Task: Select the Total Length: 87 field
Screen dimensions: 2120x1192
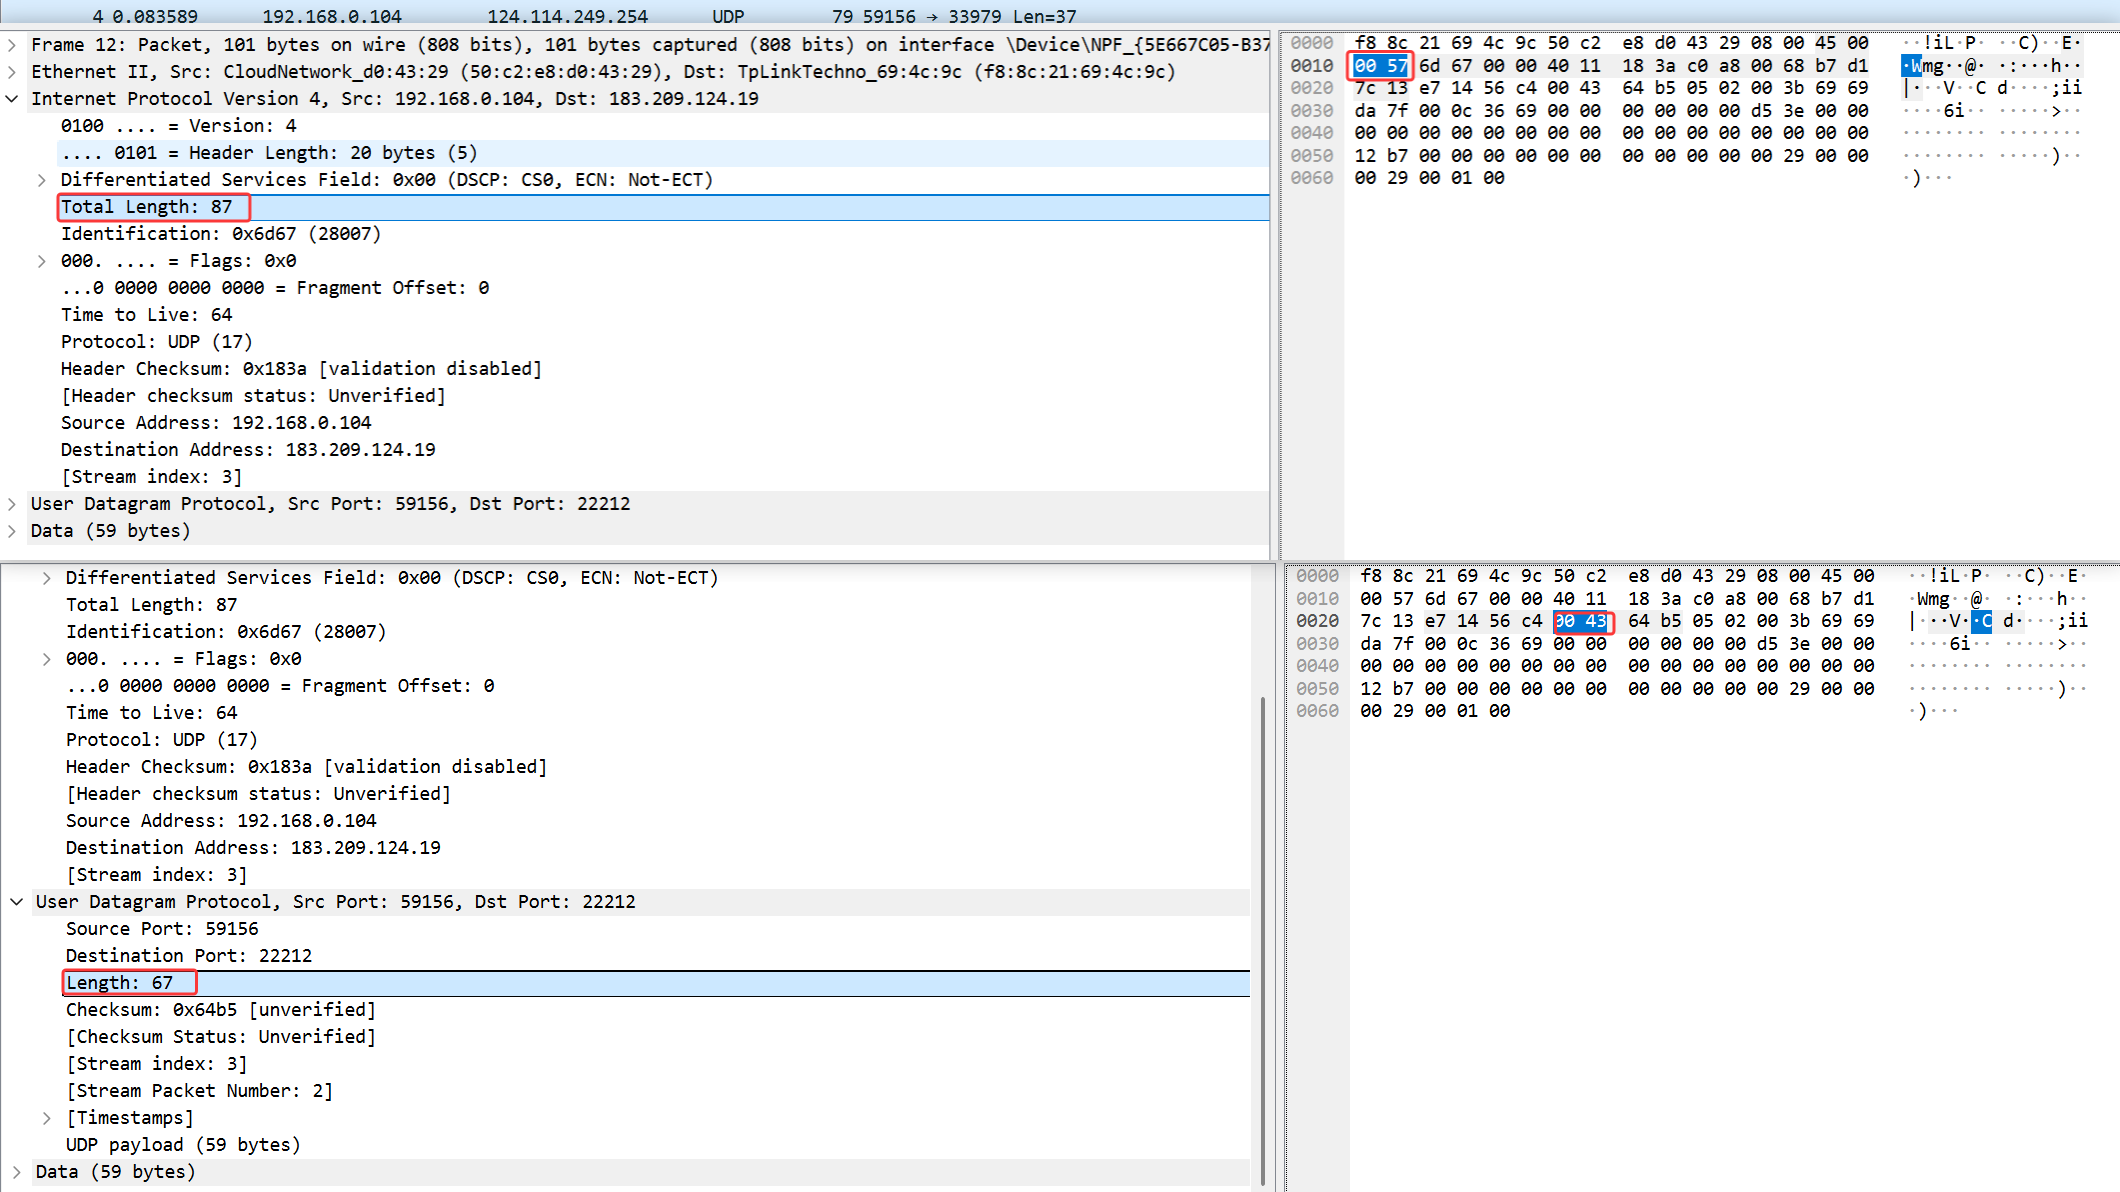Action: (147, 207)
